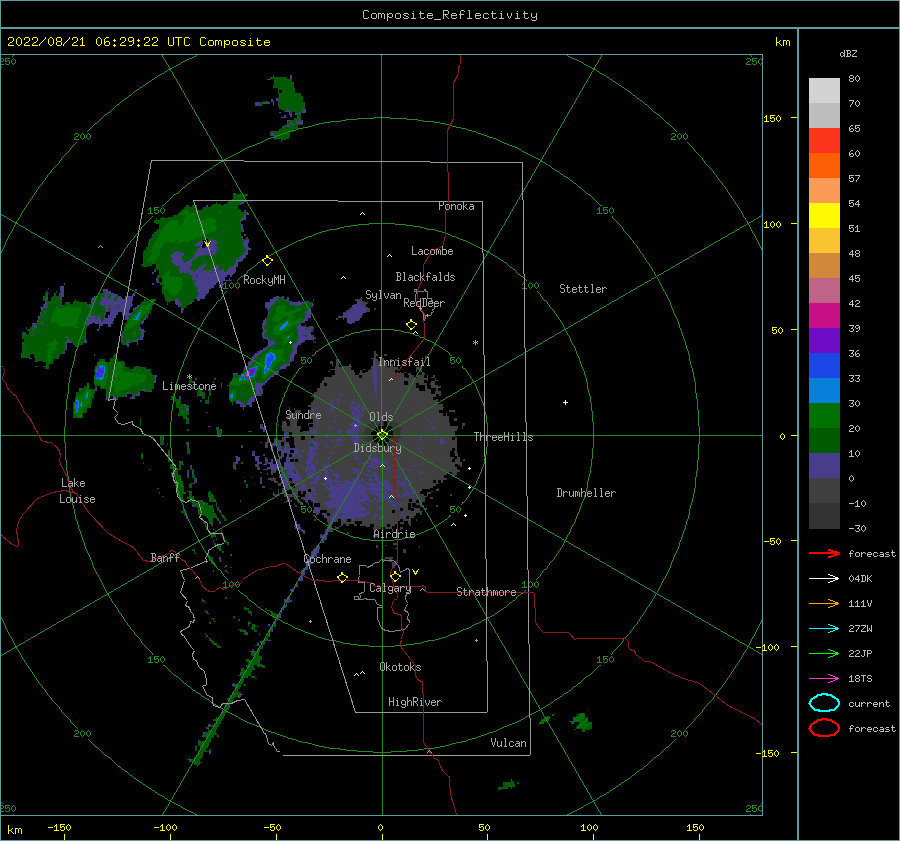
Task: Click the red forecast ellipse icon
Action: (824, 728)
